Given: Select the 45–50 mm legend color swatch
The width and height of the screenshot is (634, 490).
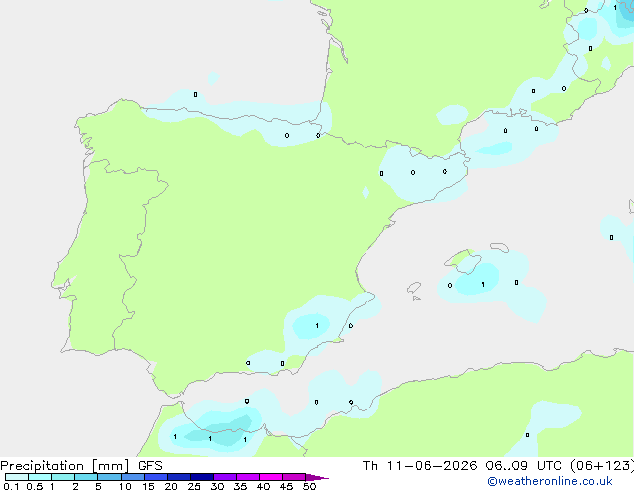Looking at the screenshot, I should tap(294, 477).
